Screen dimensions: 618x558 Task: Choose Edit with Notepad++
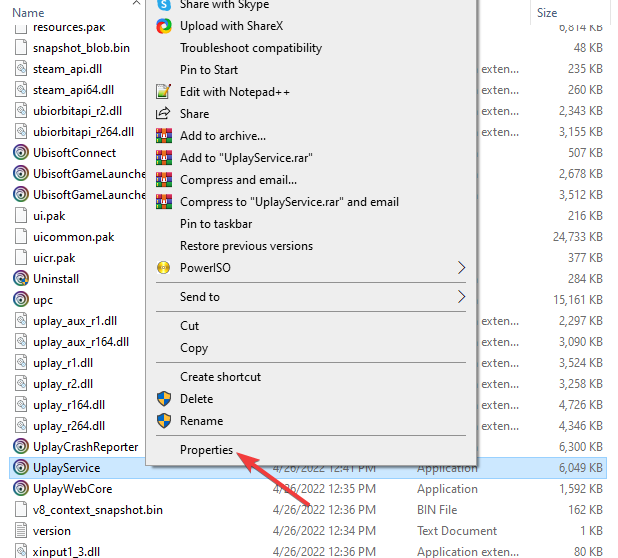pos(235,92)
